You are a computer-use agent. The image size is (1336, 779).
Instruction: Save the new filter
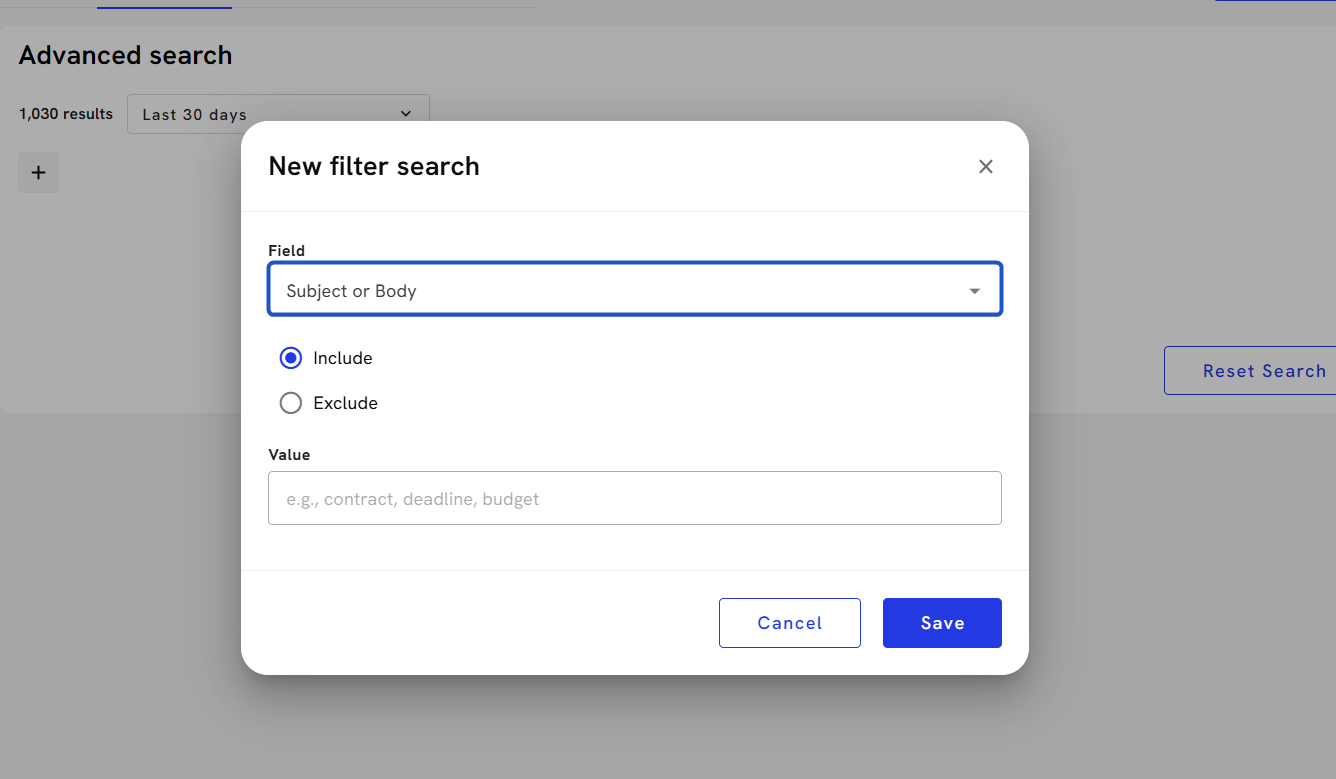click(942, 623)
